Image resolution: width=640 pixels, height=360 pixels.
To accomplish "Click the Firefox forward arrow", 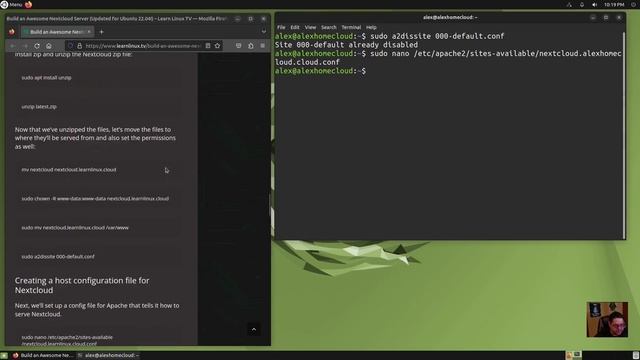I will point(25,46).
